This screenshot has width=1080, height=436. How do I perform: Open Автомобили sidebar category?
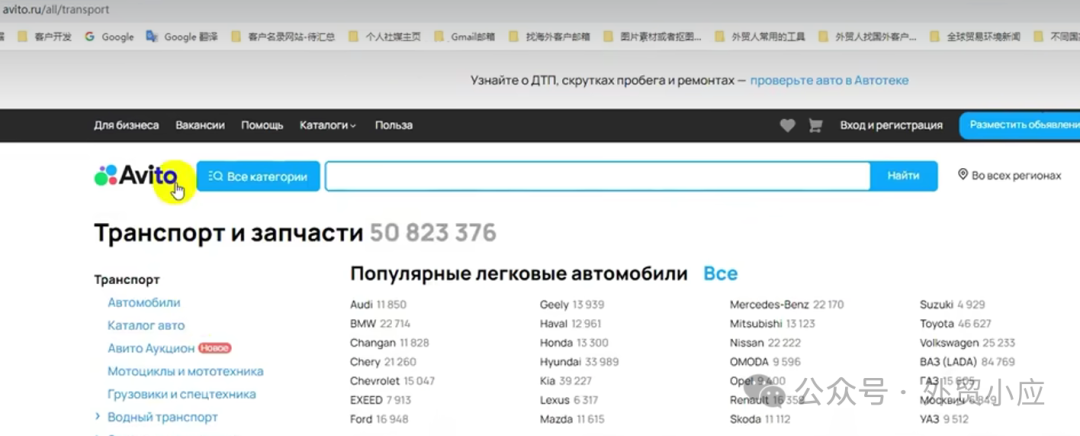[144, 302]
